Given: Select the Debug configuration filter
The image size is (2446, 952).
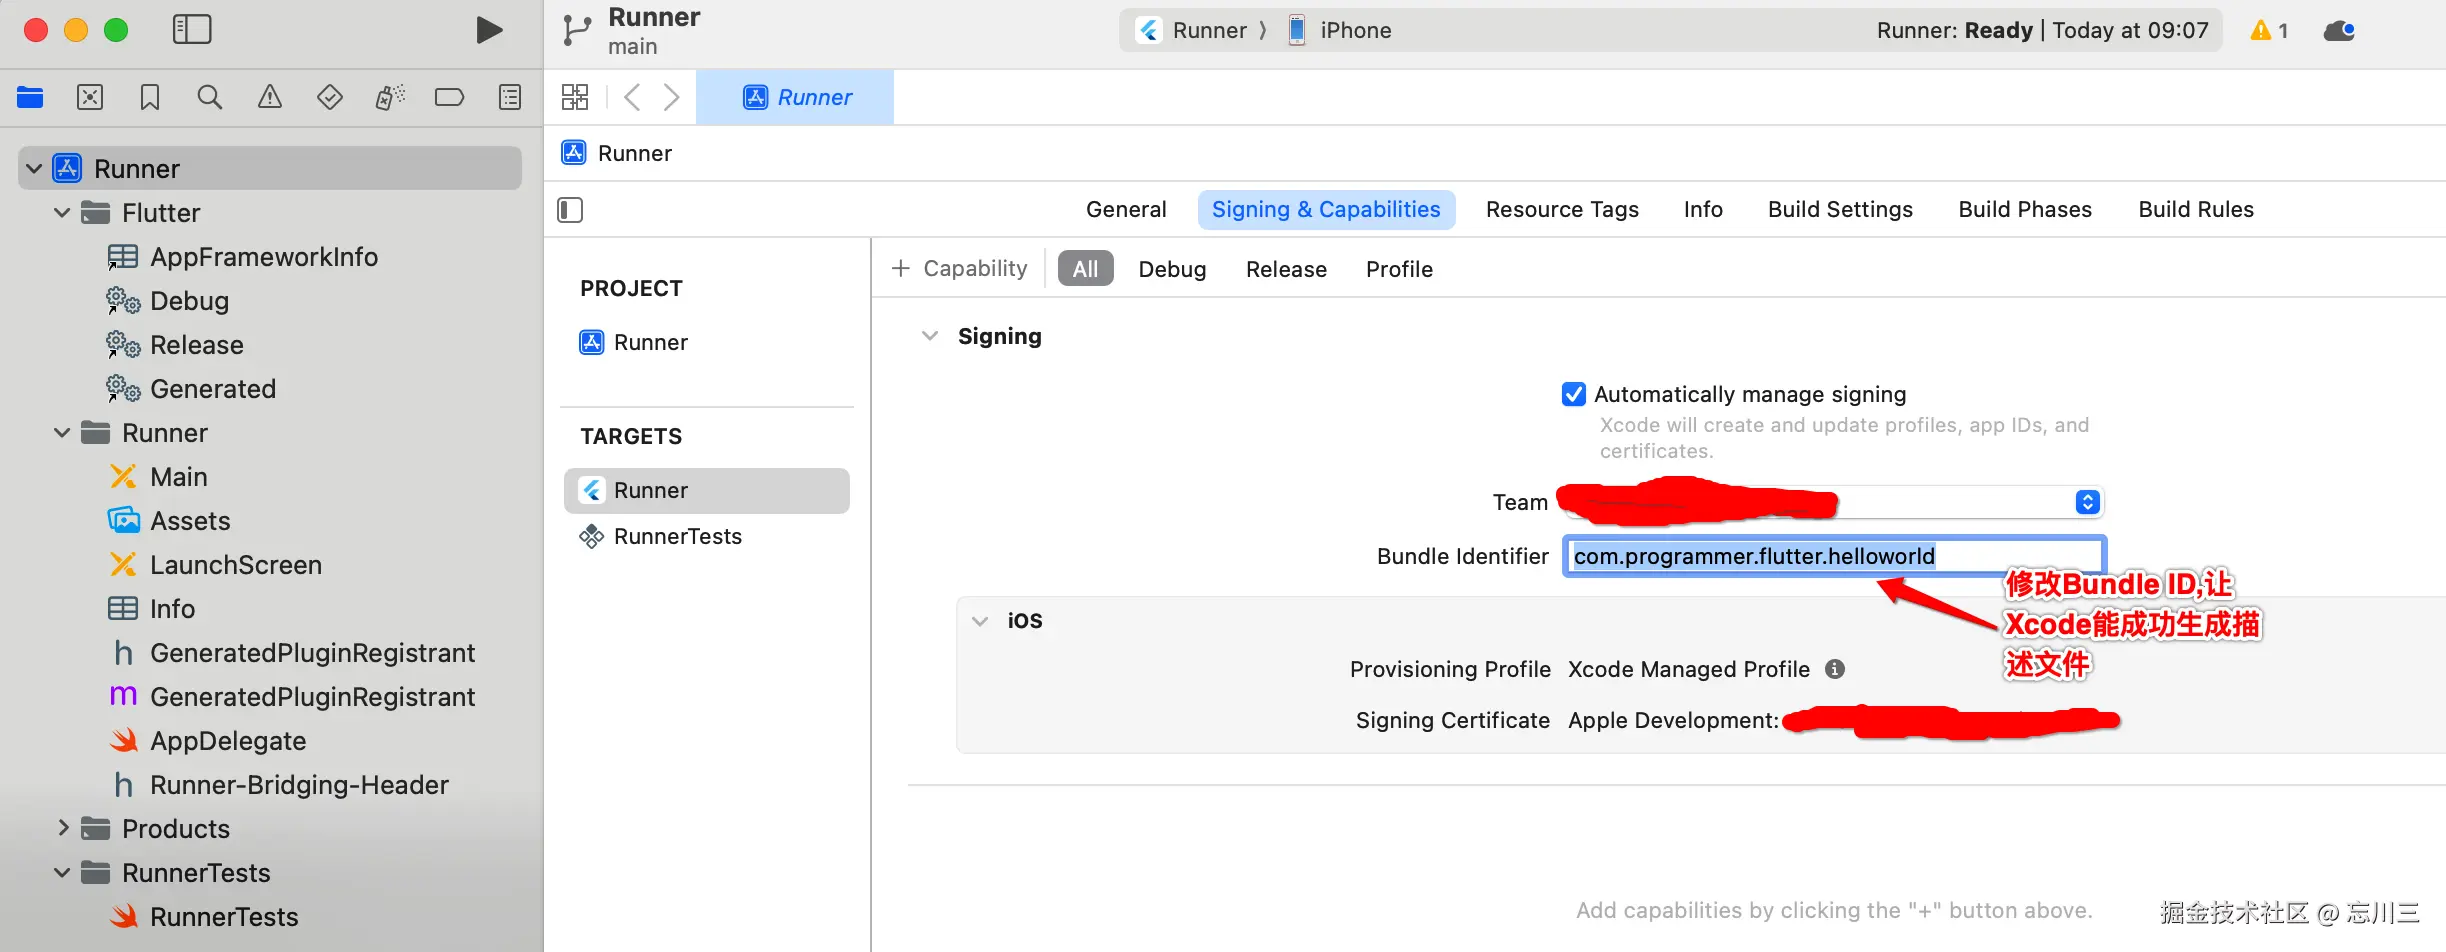Looking at the screenshot, I should point(1172,269).
